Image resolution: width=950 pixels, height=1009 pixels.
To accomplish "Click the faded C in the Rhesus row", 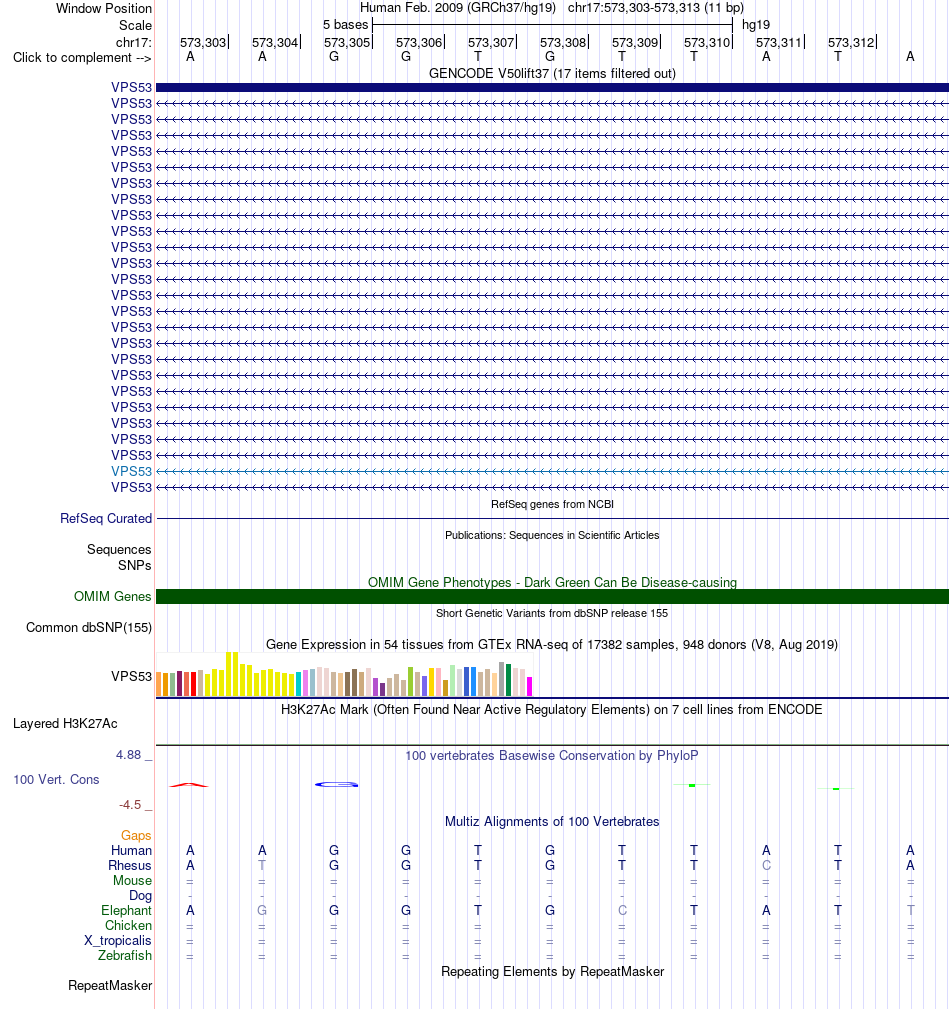I will 766,866.
